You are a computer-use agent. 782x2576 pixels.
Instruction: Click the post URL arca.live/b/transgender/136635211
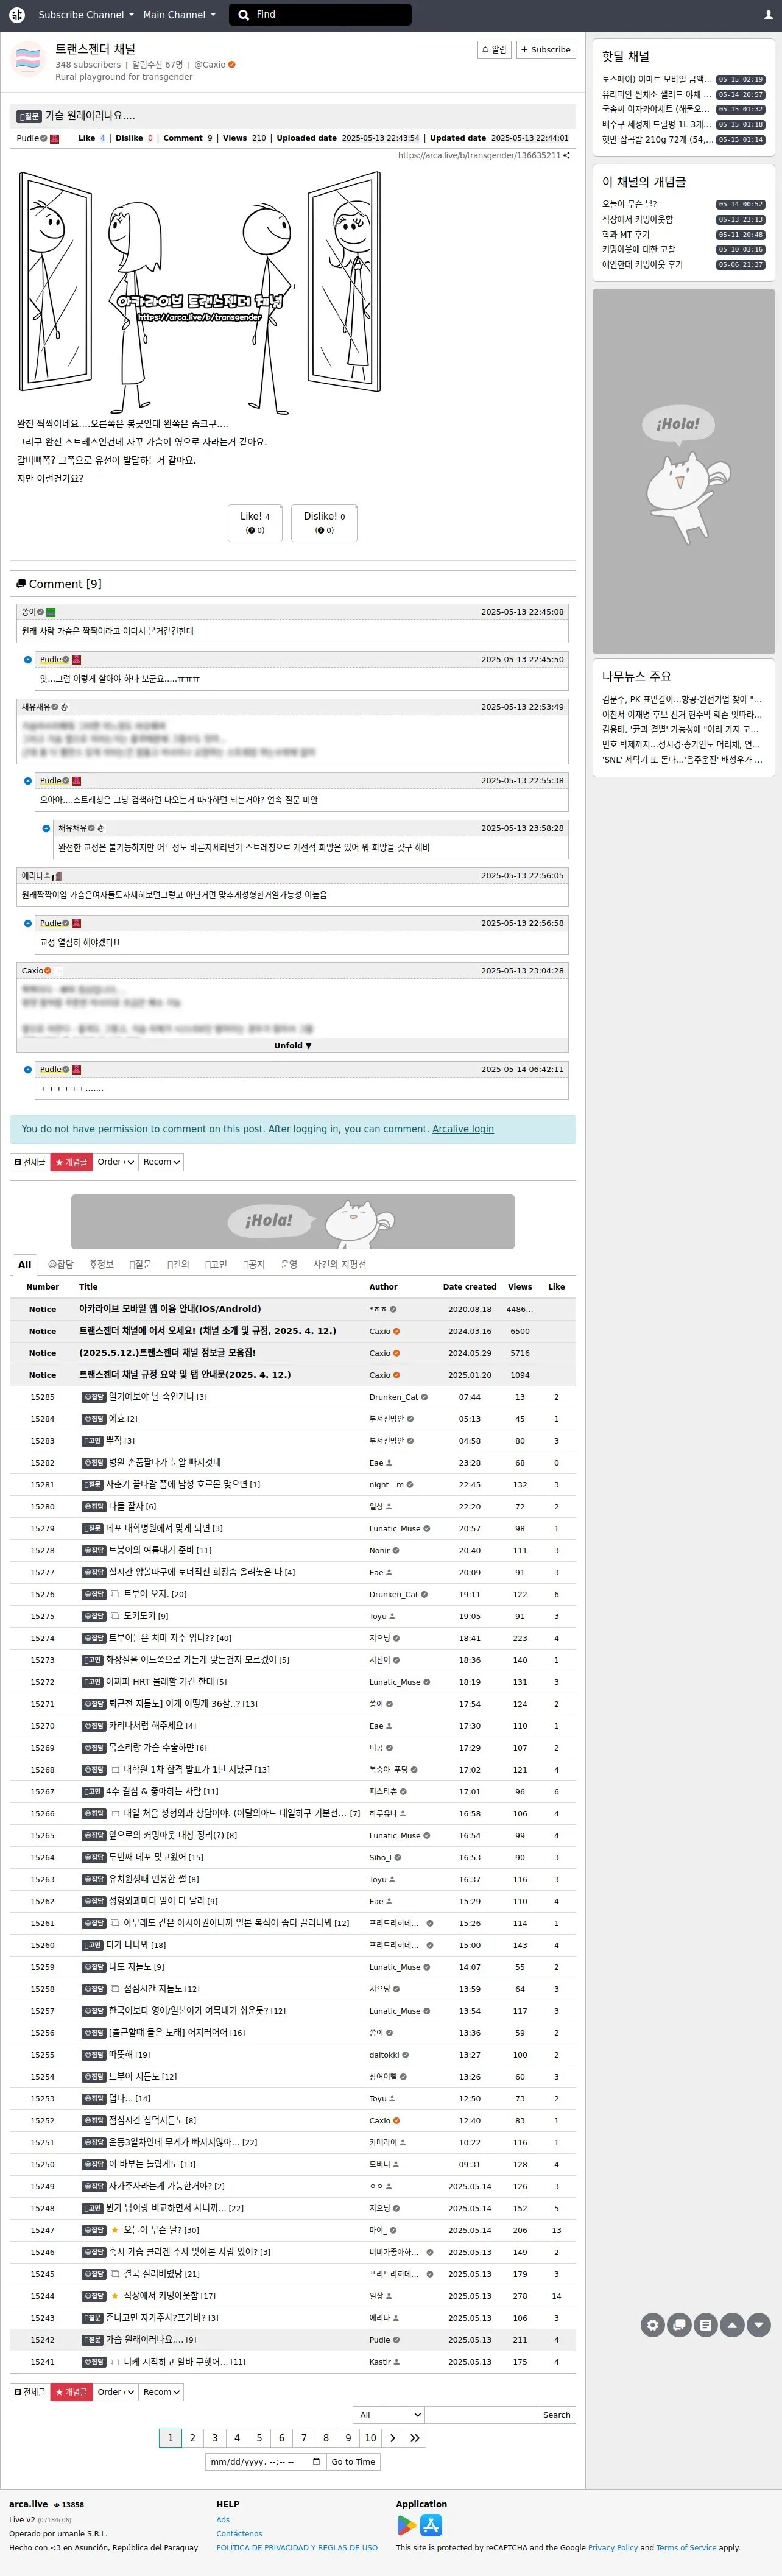click(479, 155)
